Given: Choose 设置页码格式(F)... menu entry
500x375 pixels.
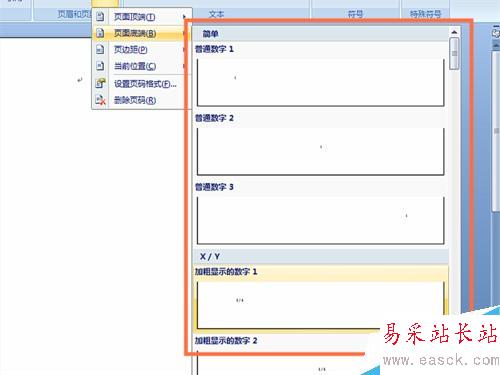Looking at the screenshot, I should 142,84.
